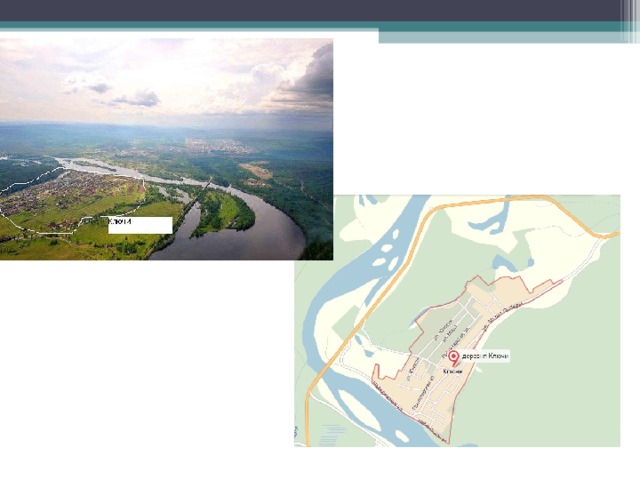
Task: Click the red location pin on the map
Action: coord(452,357)
